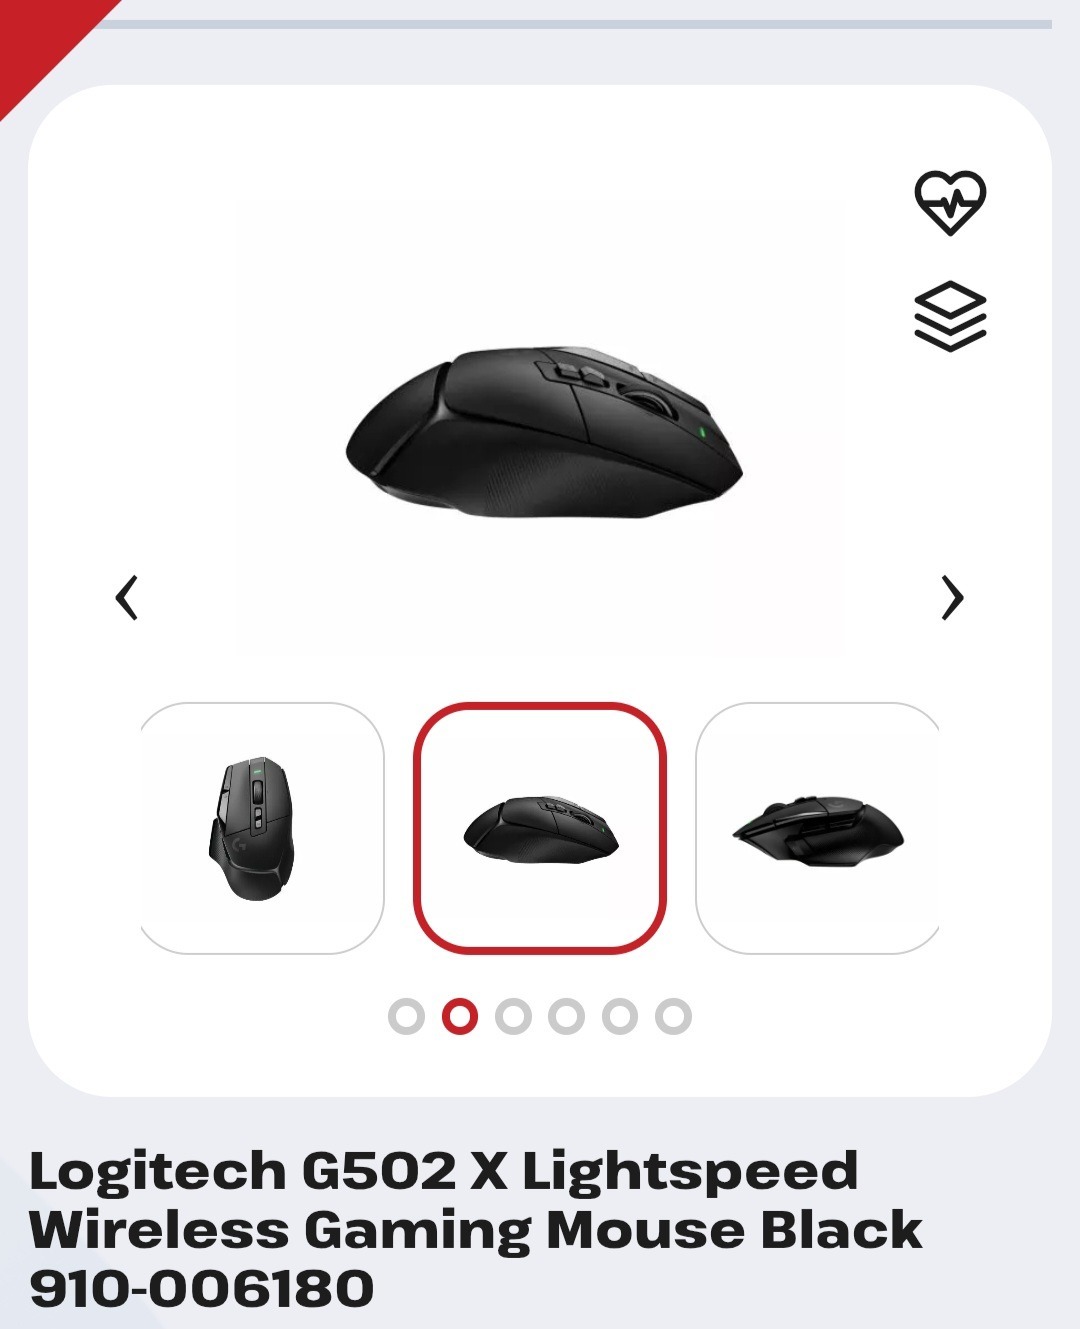Add product to wishlist with heart icon
The width and height of the screenshot is (1080, 1329).
tap(950, 203)
